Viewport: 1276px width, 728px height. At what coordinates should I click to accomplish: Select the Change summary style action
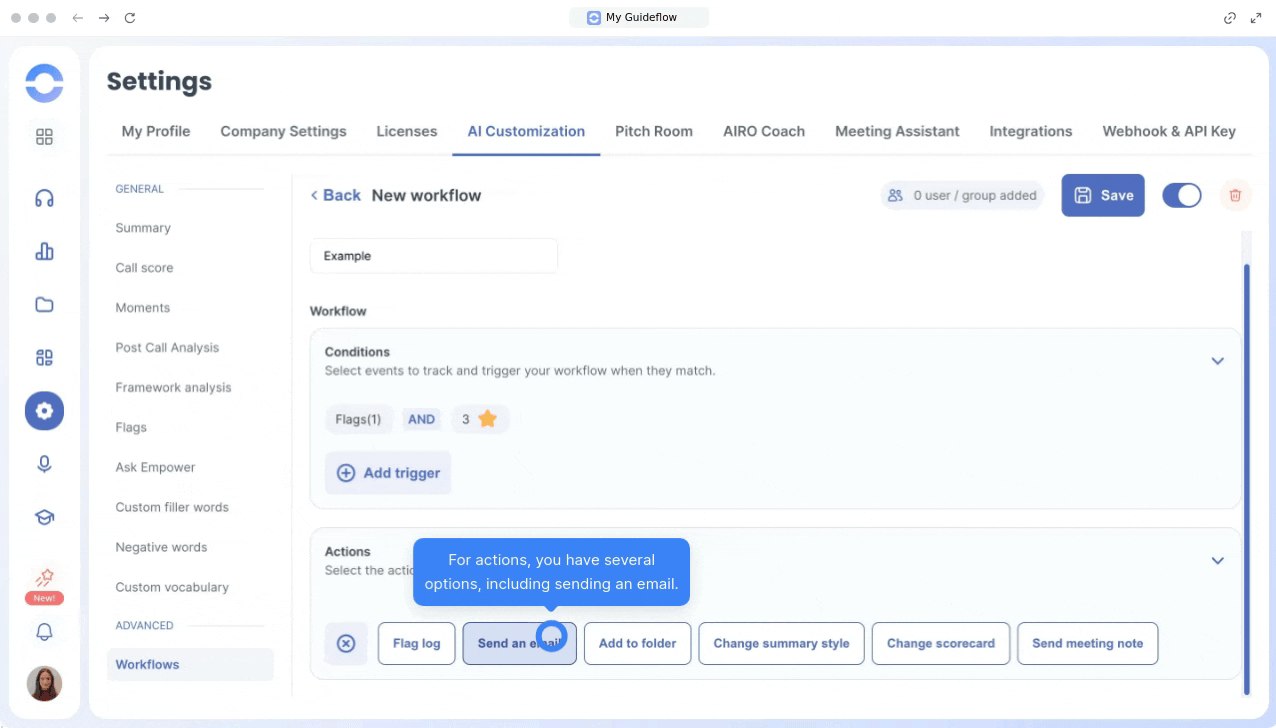click(x=781, y=643)
